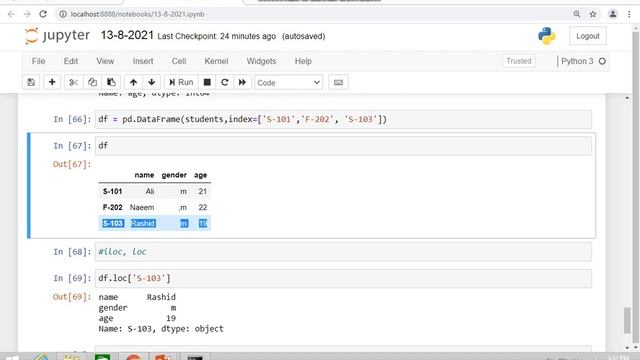
Task: Click the notebook vertical scrollbar thumb
Action: (627, 320)
